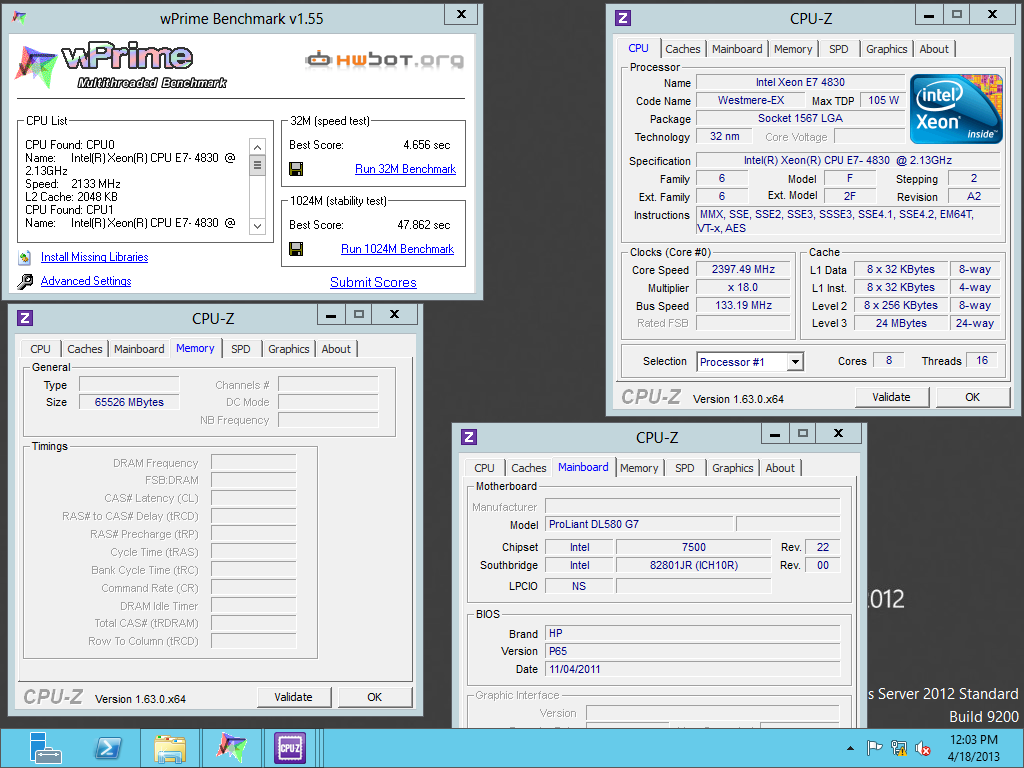This screenshot has height=768, width=1024.
Task: Switch to the Caches tab in CPU-Z
Action: 683,48
